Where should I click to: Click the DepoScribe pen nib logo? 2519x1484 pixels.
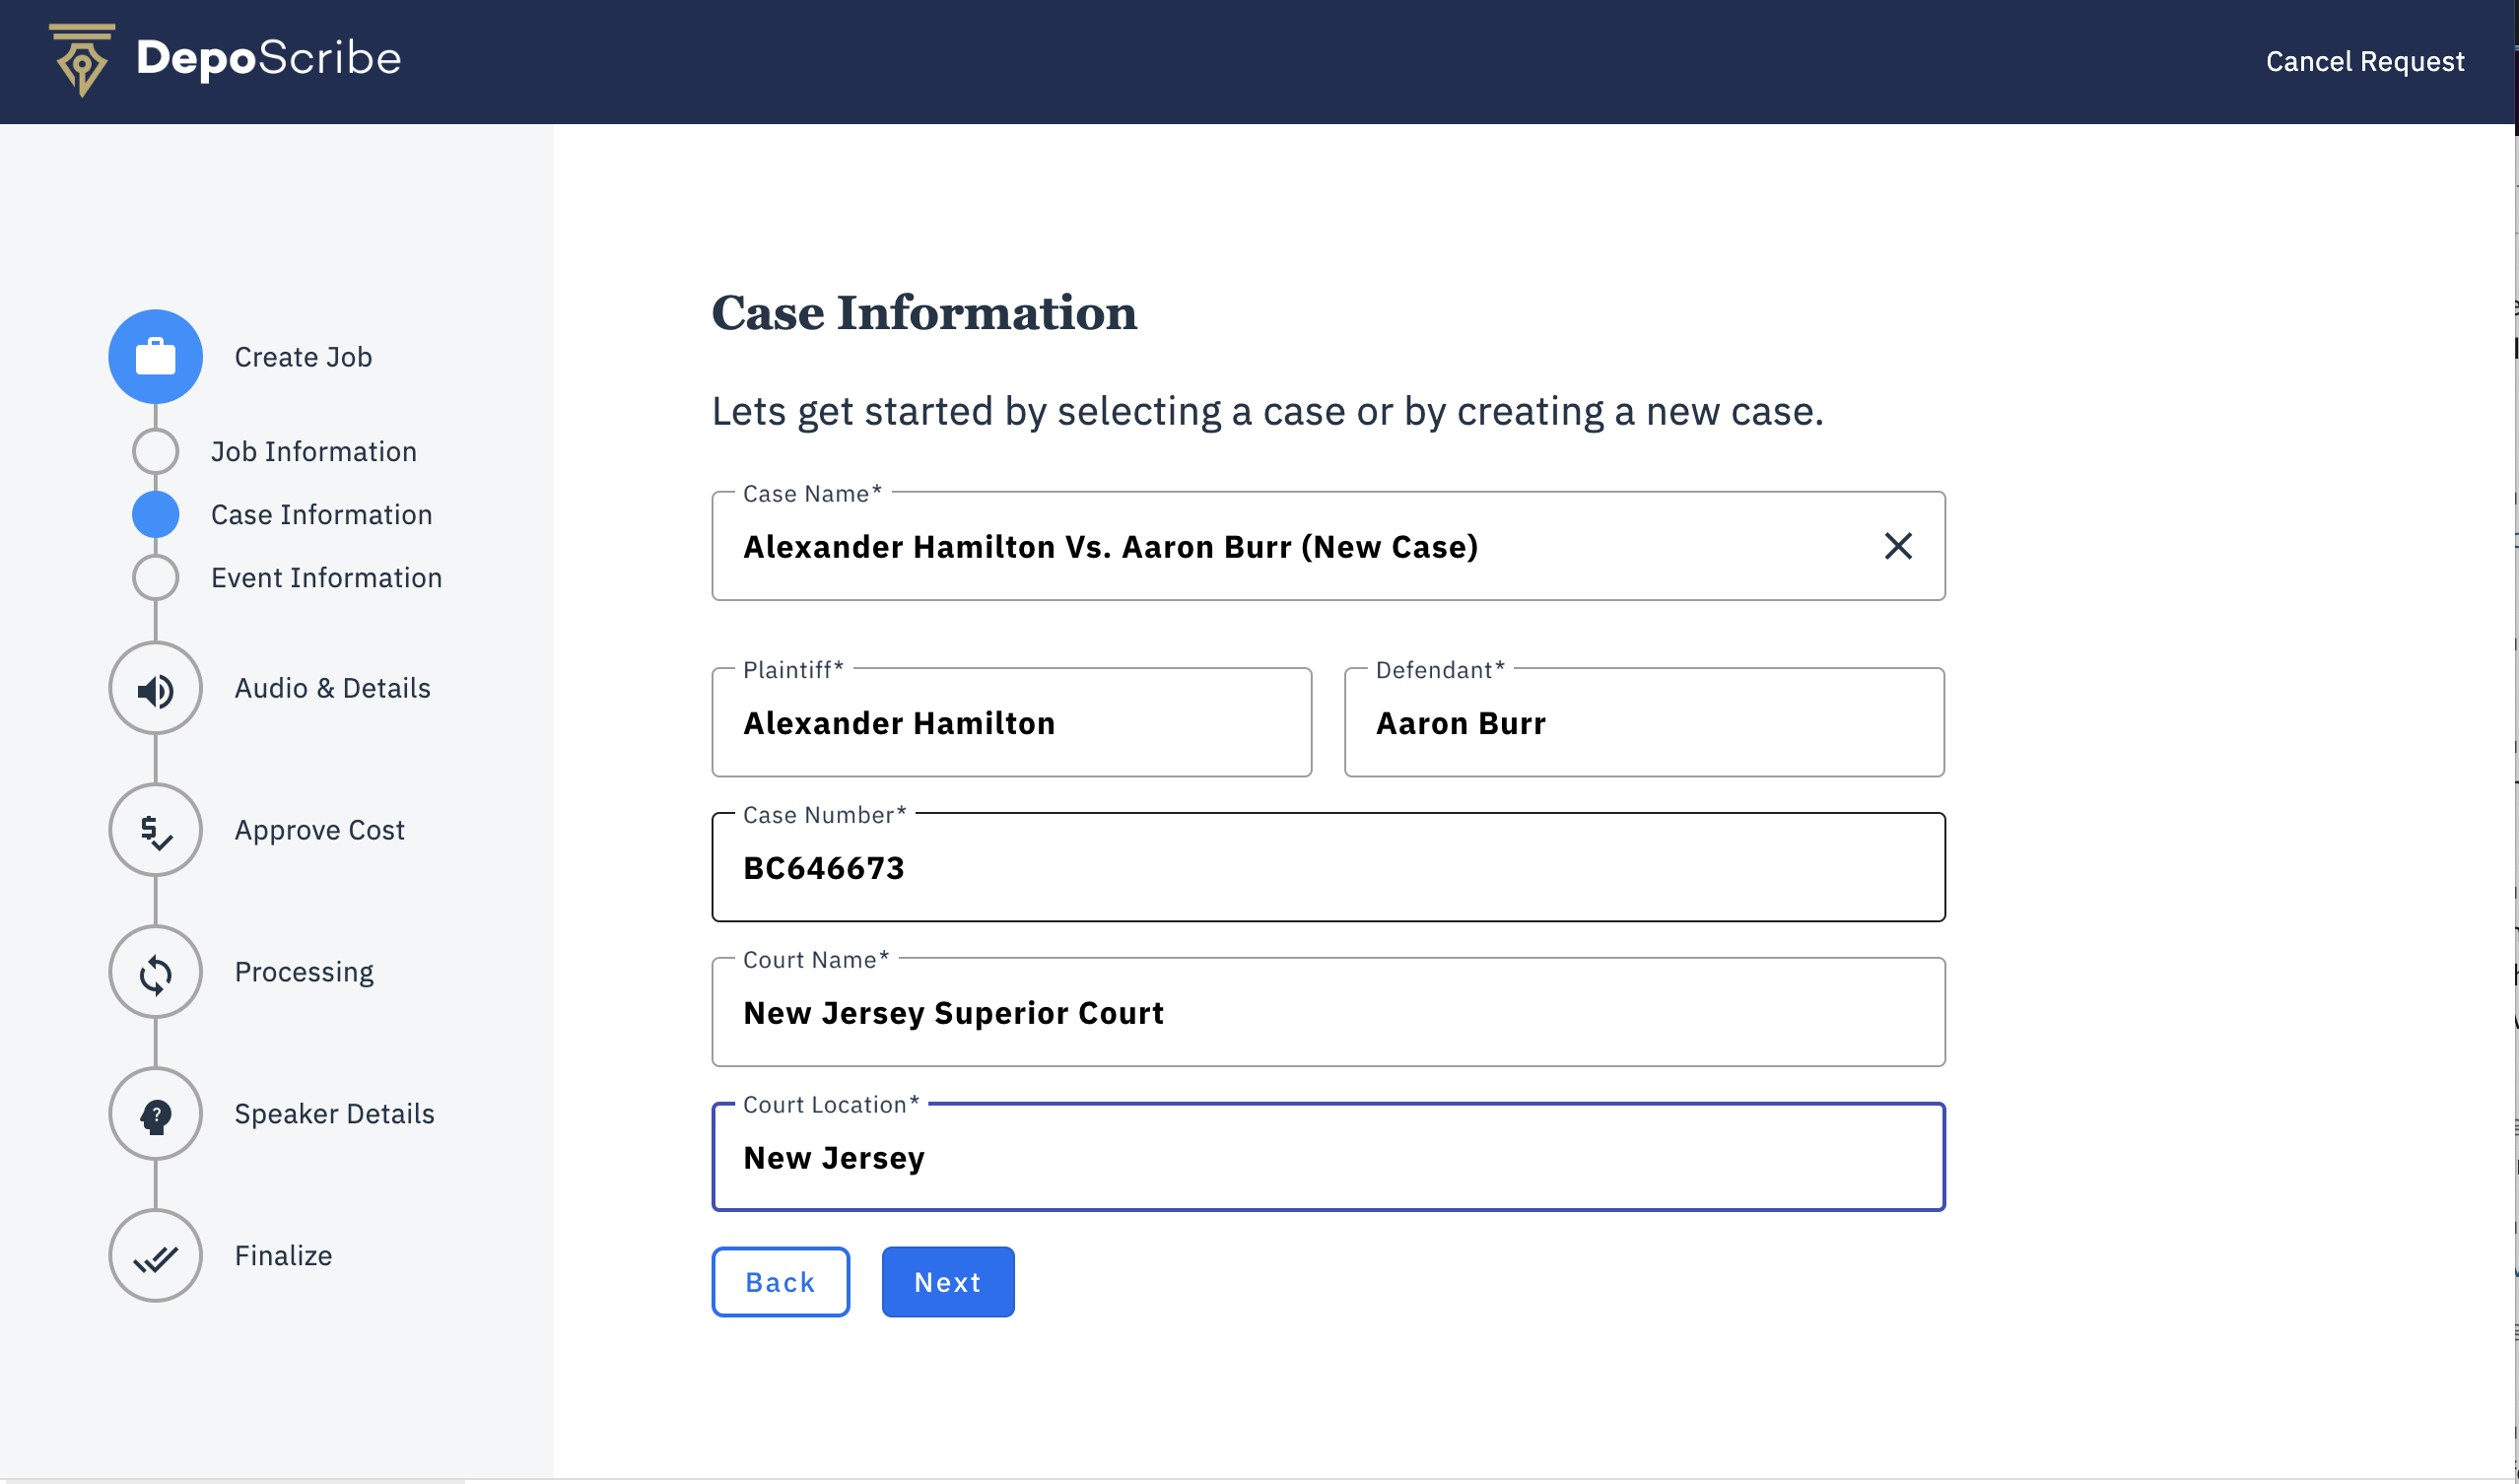pyautogui.click(x=81, y=60)
